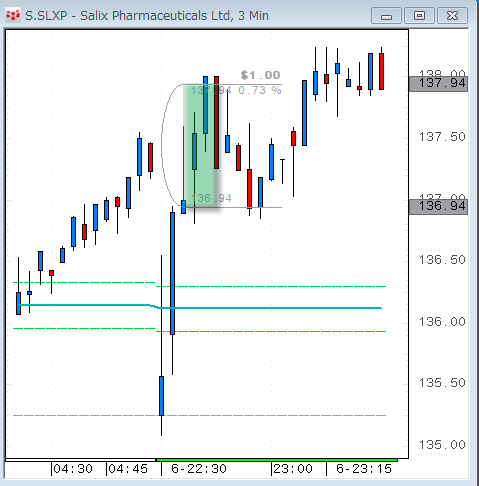Click the 23:00 time axis label
This screenshot has width=479, height=486.
[x=293, y=469]
